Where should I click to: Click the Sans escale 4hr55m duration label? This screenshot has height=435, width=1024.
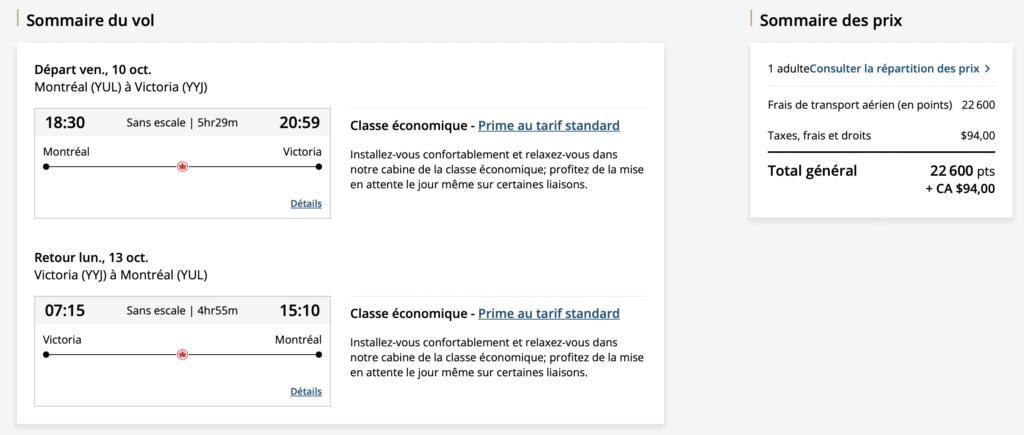tap(182, 311)
